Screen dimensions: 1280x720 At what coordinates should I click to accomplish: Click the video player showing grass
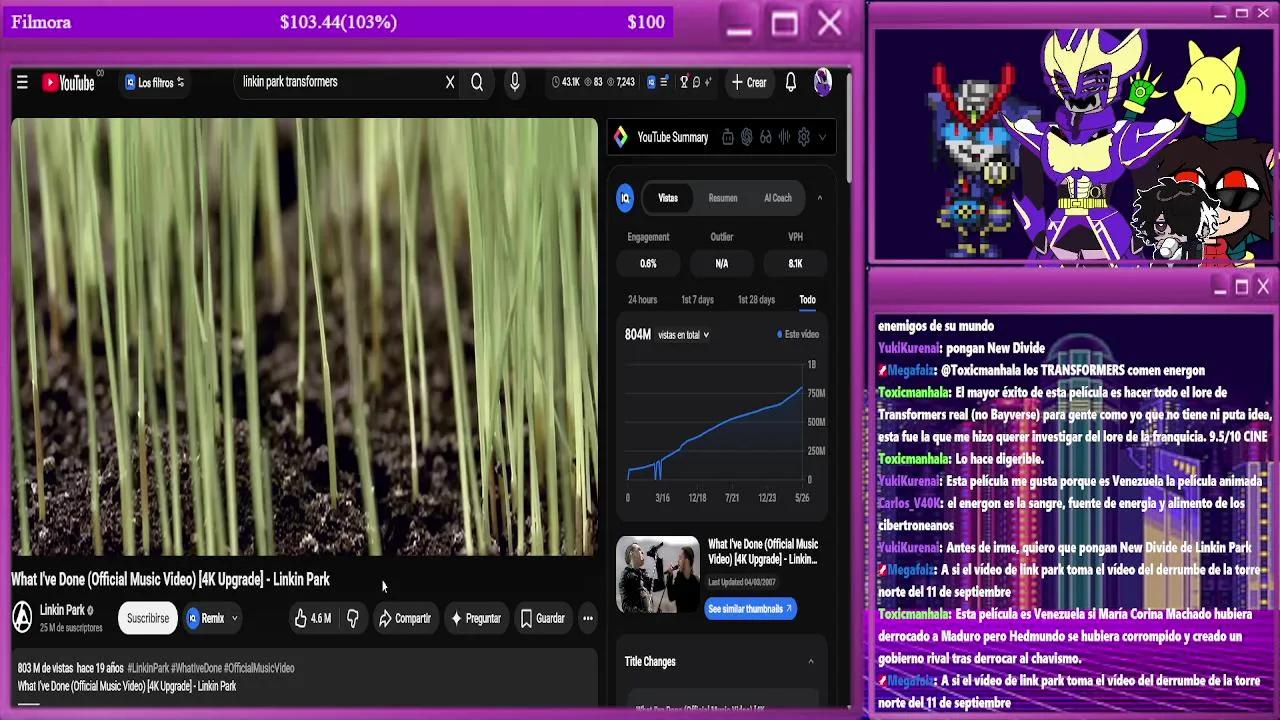coord(304,337)
